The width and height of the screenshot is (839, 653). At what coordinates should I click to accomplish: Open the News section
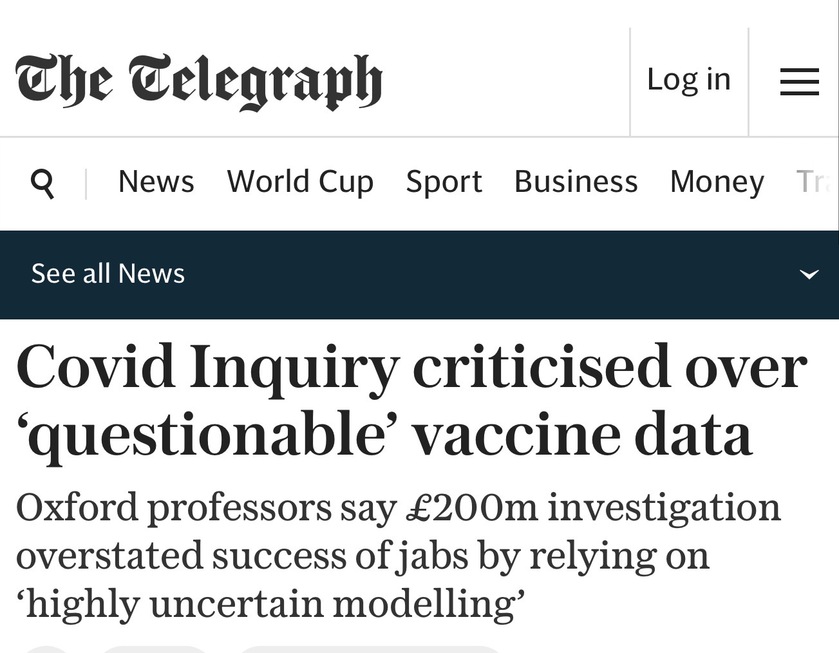point(156,181)
